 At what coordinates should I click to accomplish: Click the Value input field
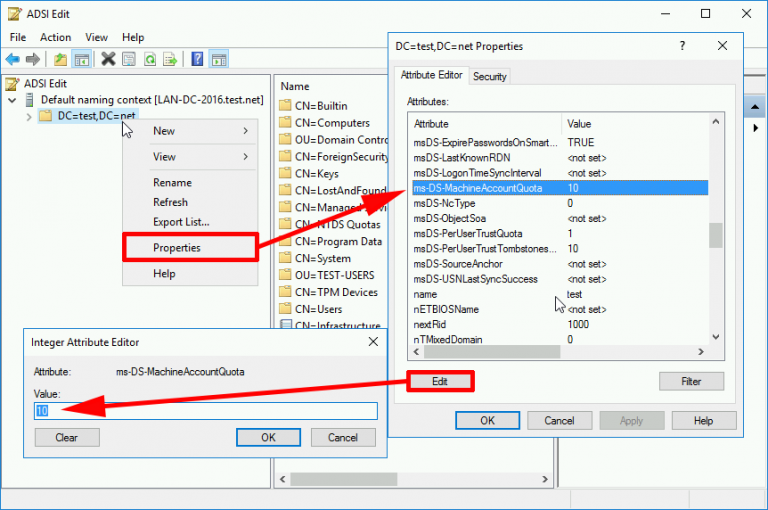pos(205,411)
